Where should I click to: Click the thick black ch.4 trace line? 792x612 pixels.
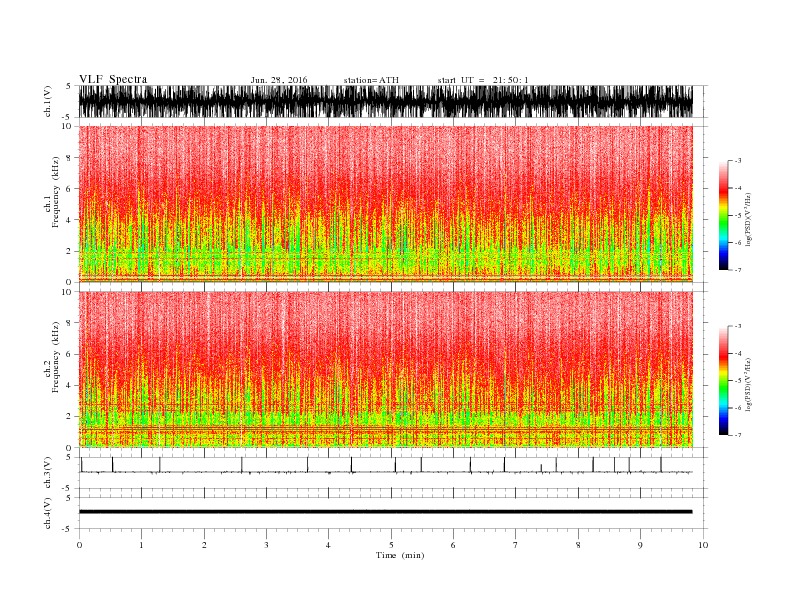click(385, 512)
